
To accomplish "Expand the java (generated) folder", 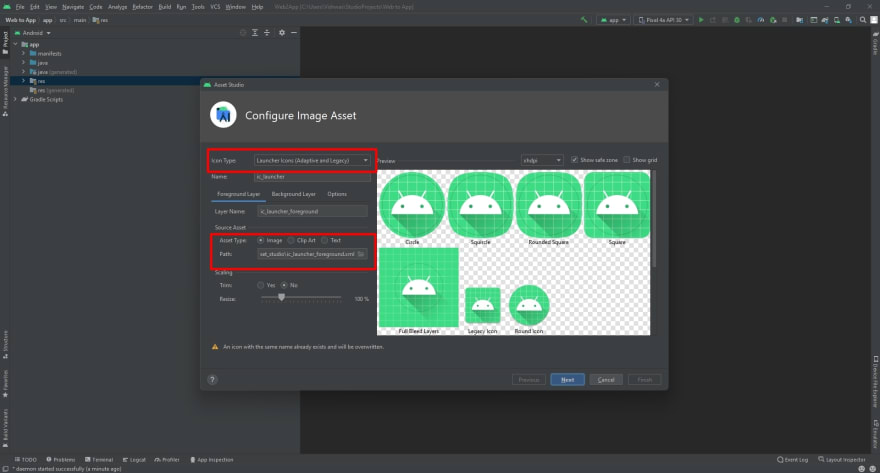I will [24, 72].
